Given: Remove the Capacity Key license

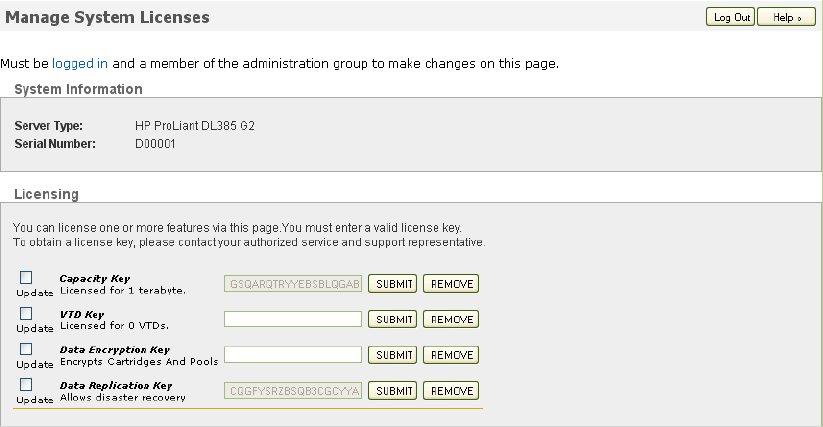Looking at the screenshot, I should [451, 284].
